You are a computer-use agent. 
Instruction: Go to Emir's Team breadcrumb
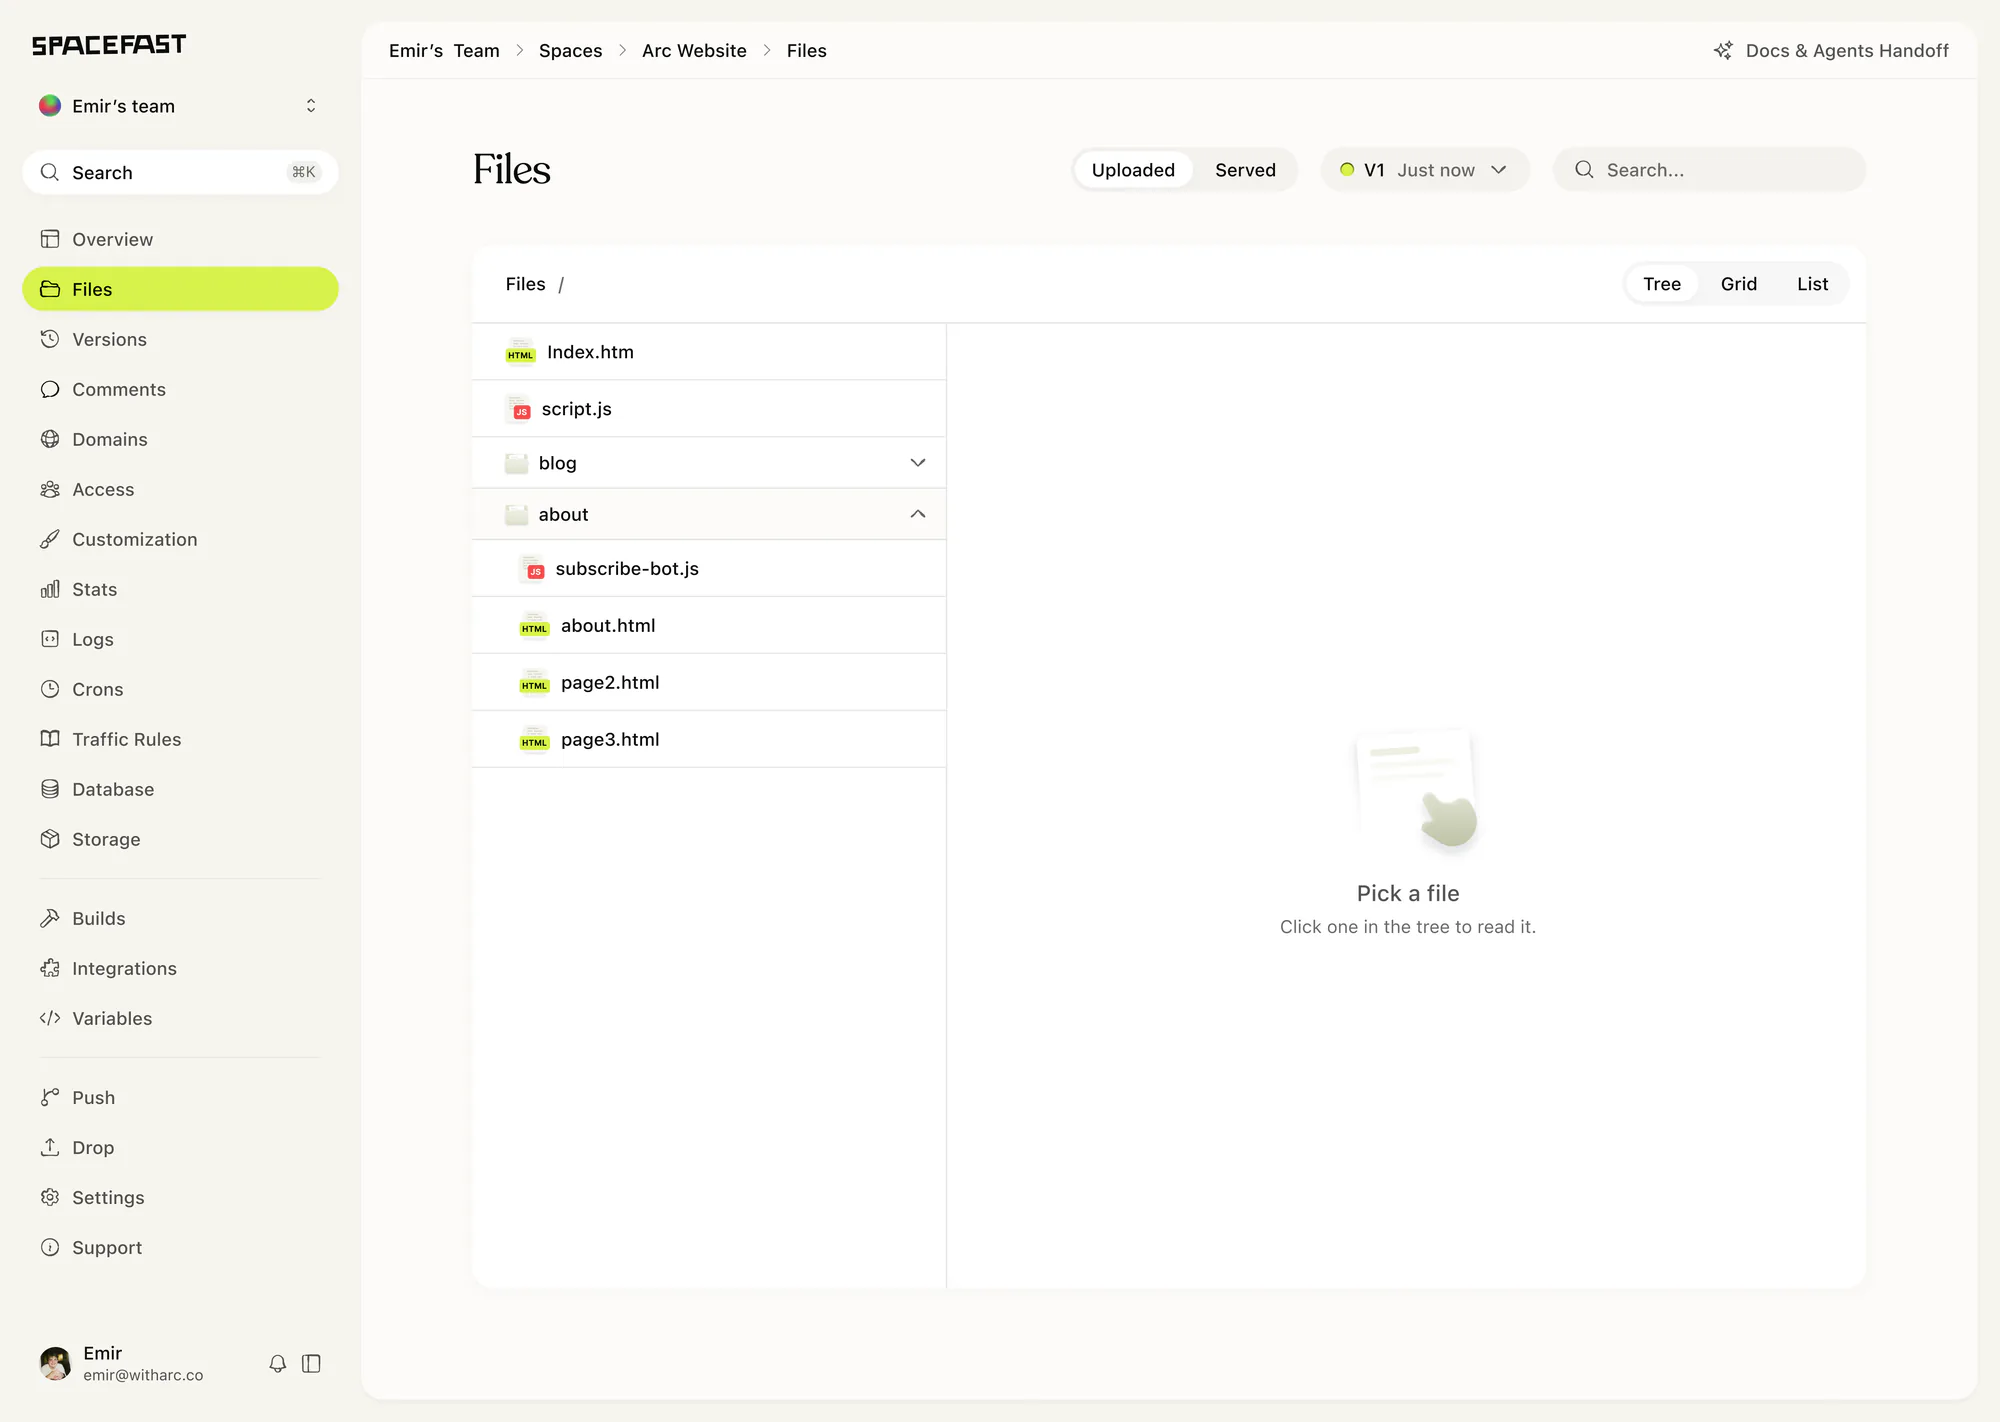[x=444, y=51]
